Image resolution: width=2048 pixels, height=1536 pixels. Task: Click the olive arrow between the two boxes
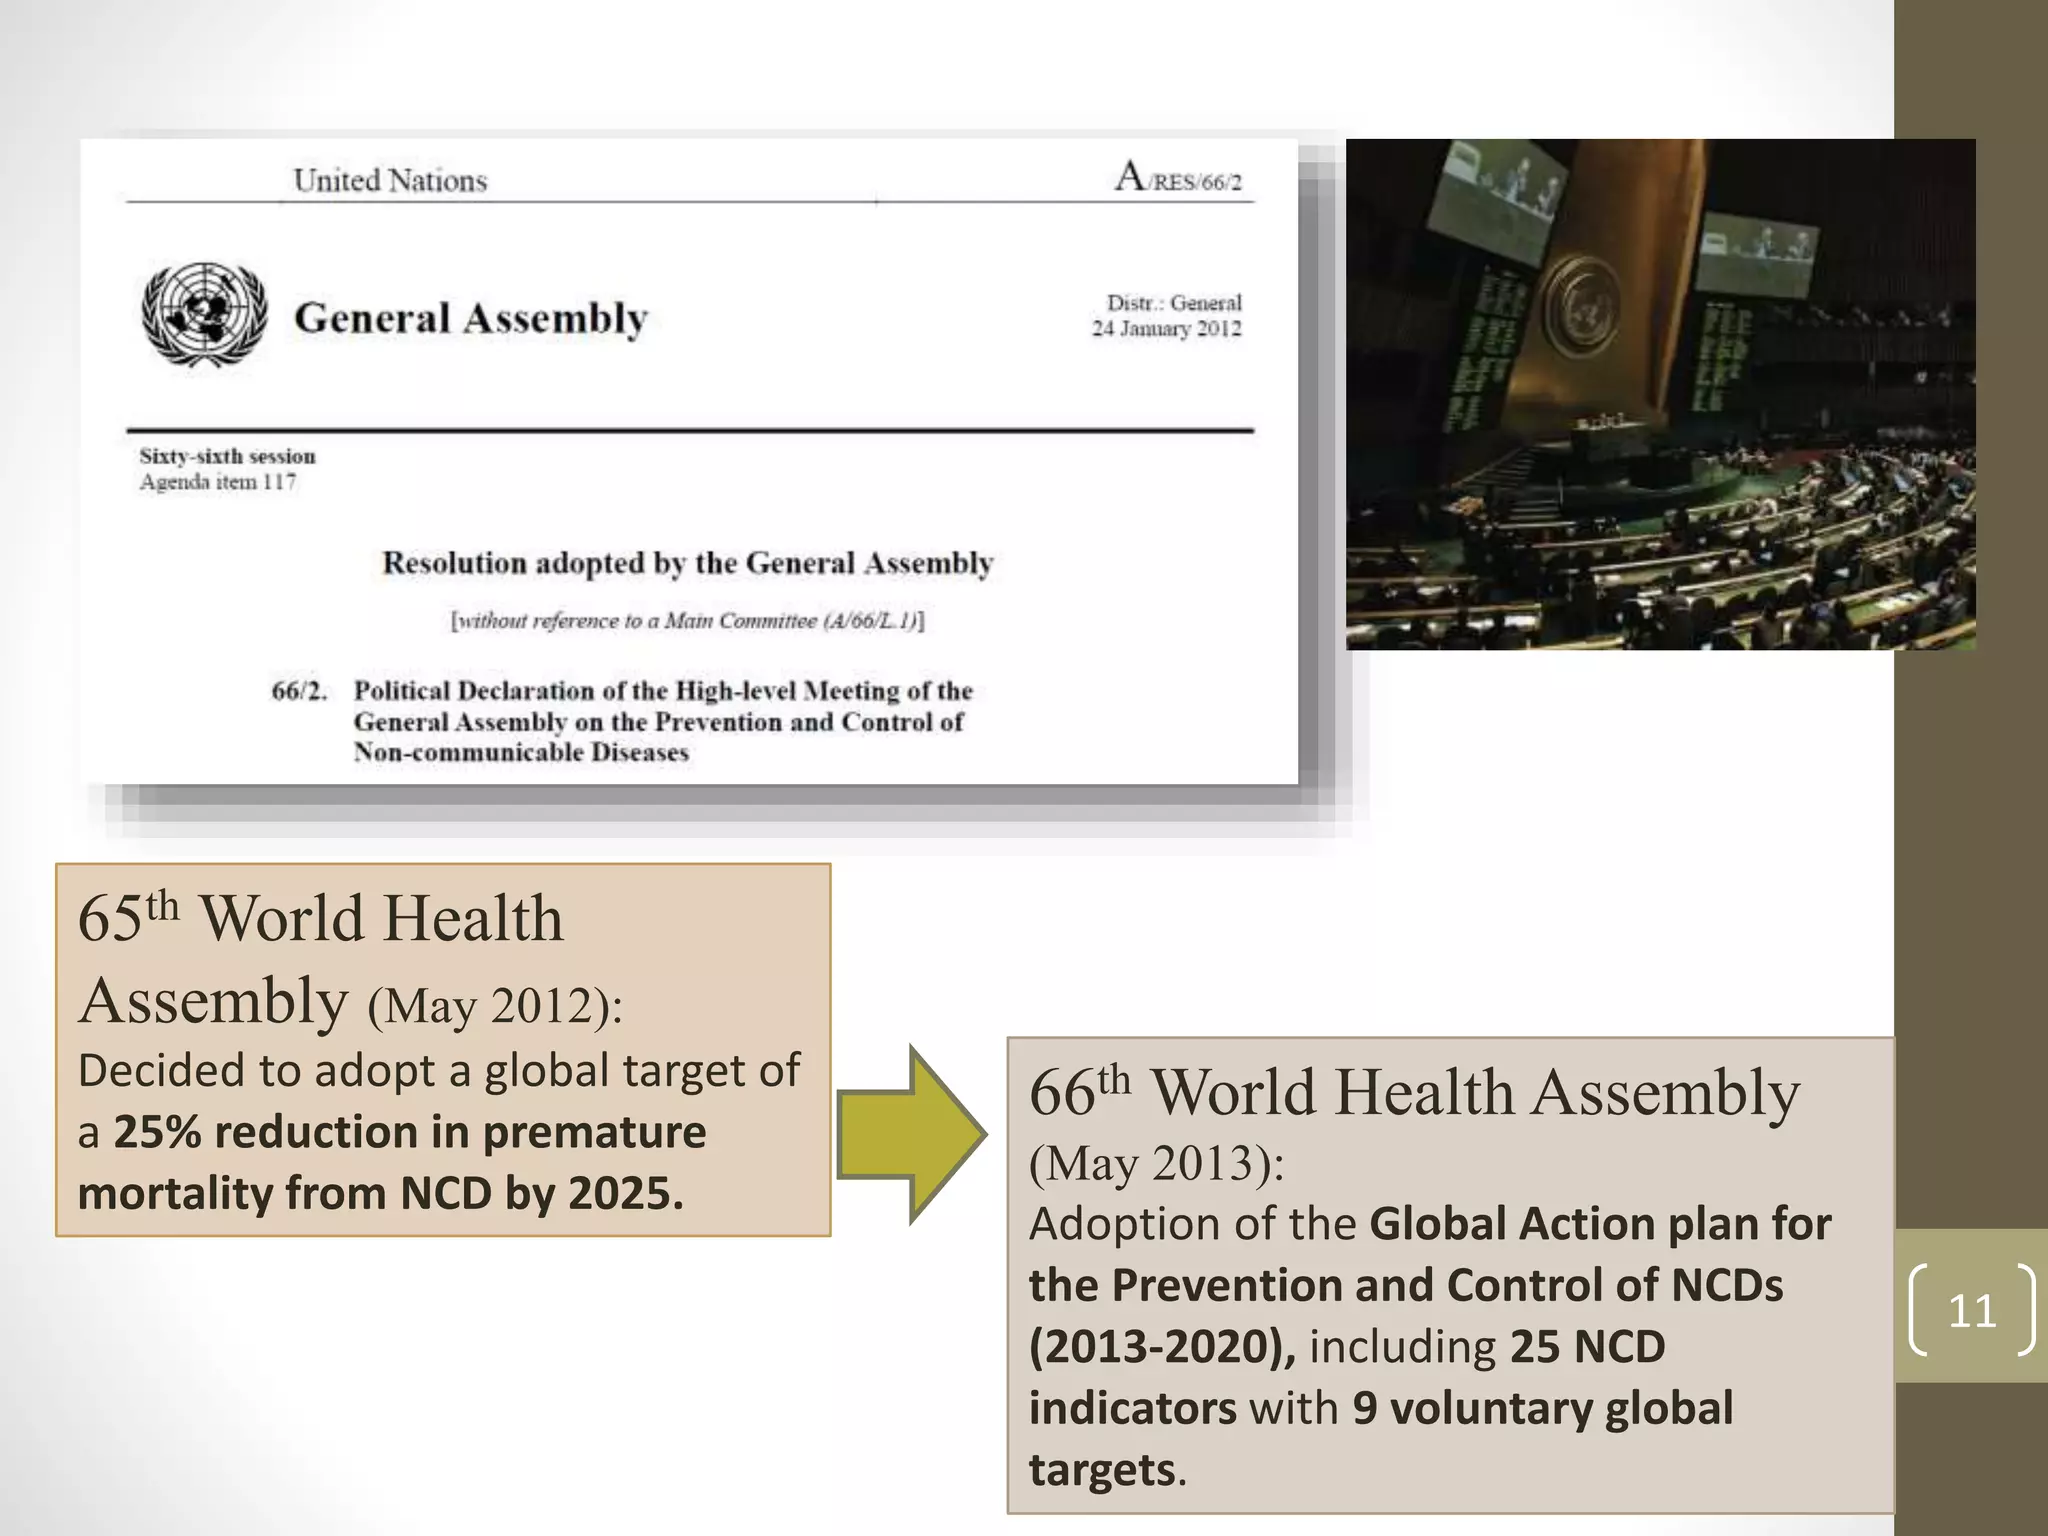912,1135
